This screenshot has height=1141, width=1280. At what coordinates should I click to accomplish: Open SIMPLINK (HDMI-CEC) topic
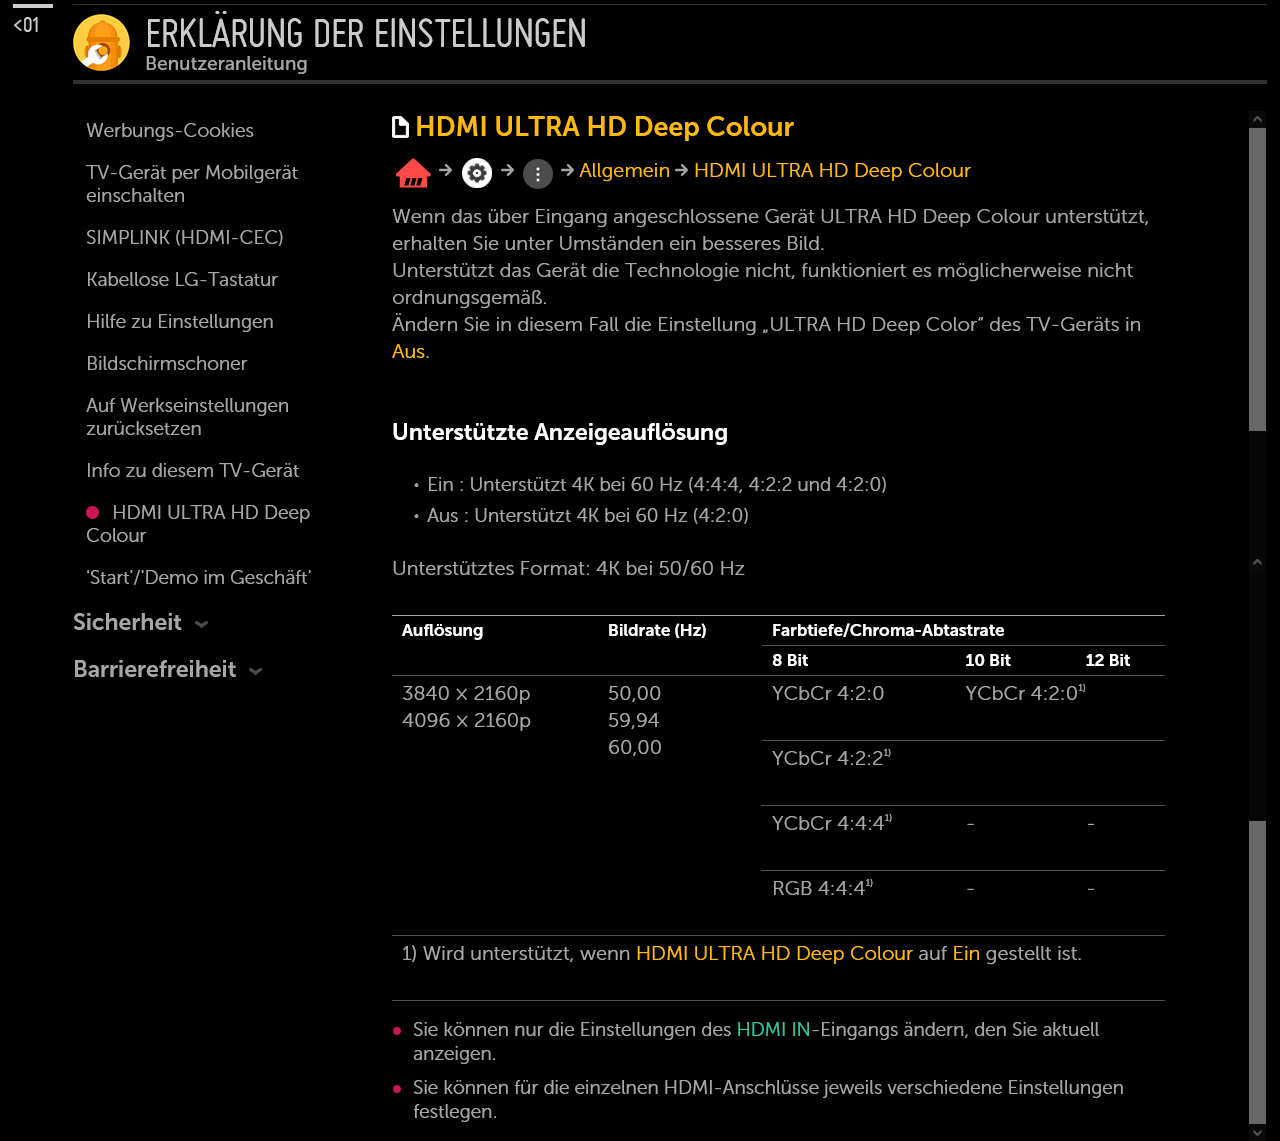click(185, 237)
